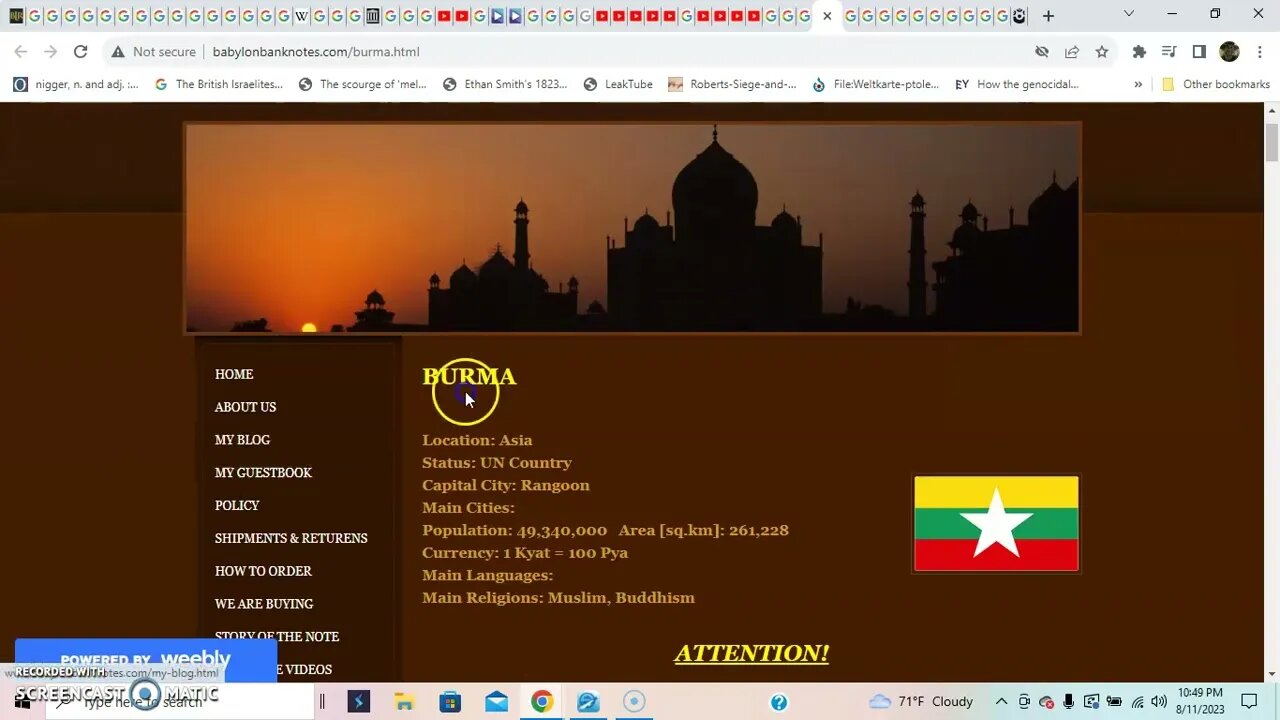Click the microphone tray icon

tap(1068, 702)
